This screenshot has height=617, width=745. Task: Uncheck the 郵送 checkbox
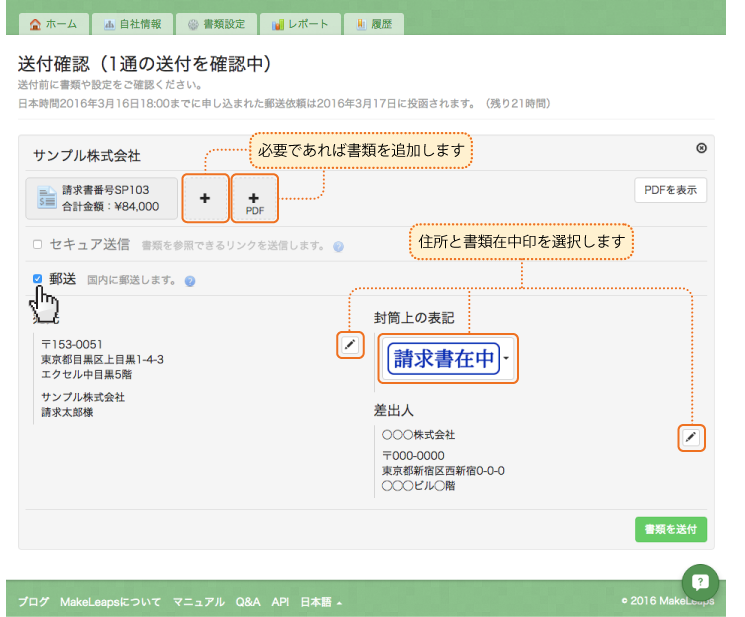[x=37, y=279]
